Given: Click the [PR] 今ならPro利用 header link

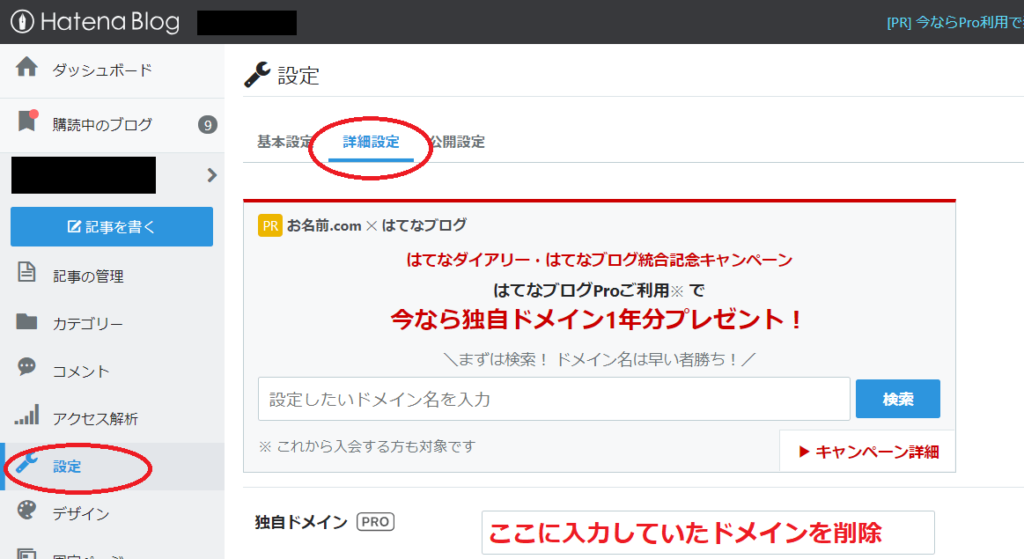Looking at the screenshot, I should click(x=955, y=22).
